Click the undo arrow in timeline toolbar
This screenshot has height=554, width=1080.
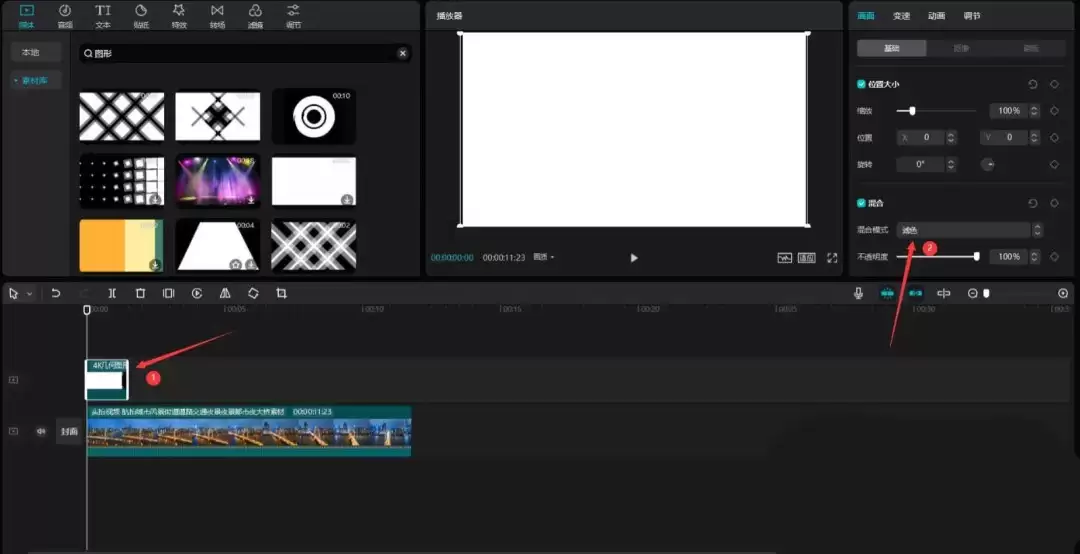56,293
